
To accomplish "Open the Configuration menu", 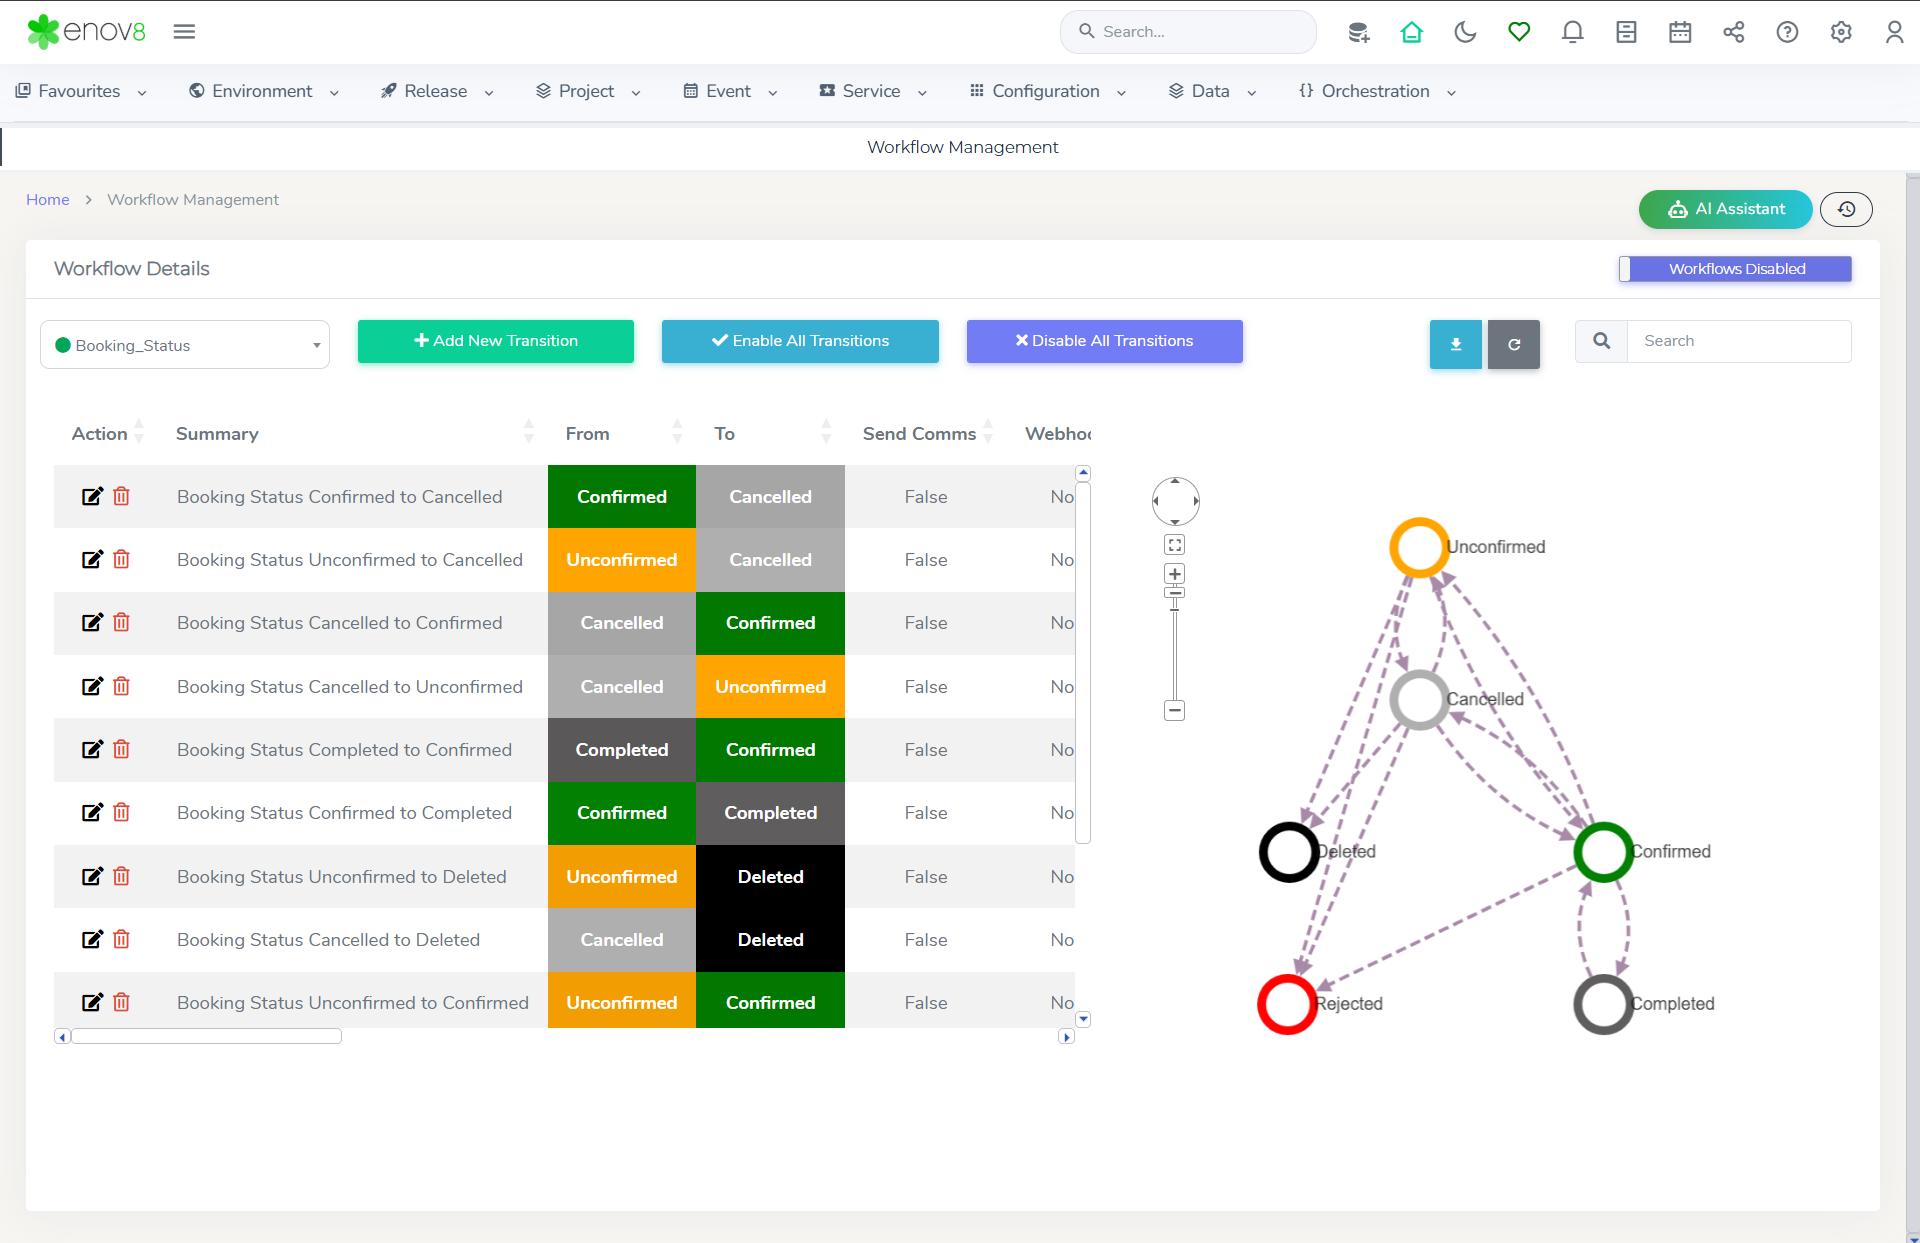I will tap(1047, 91).
